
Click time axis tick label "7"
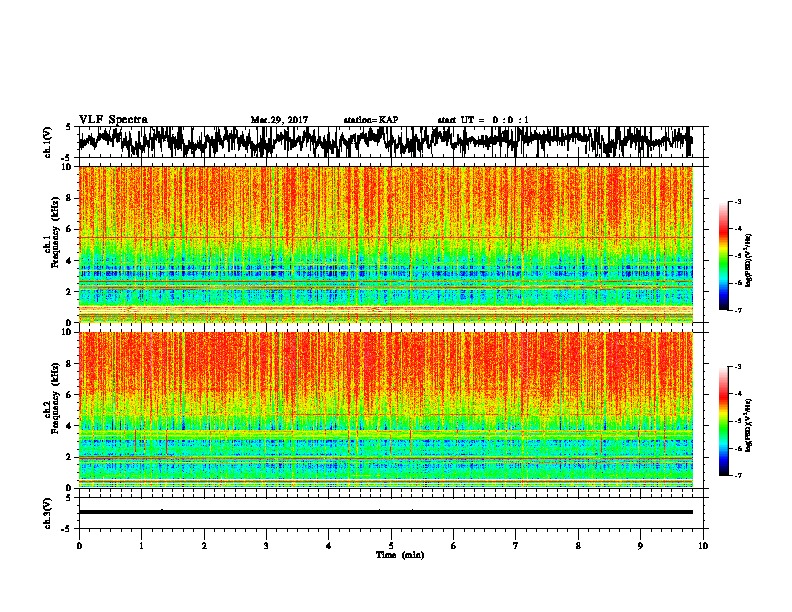click(x=516, y=546)
